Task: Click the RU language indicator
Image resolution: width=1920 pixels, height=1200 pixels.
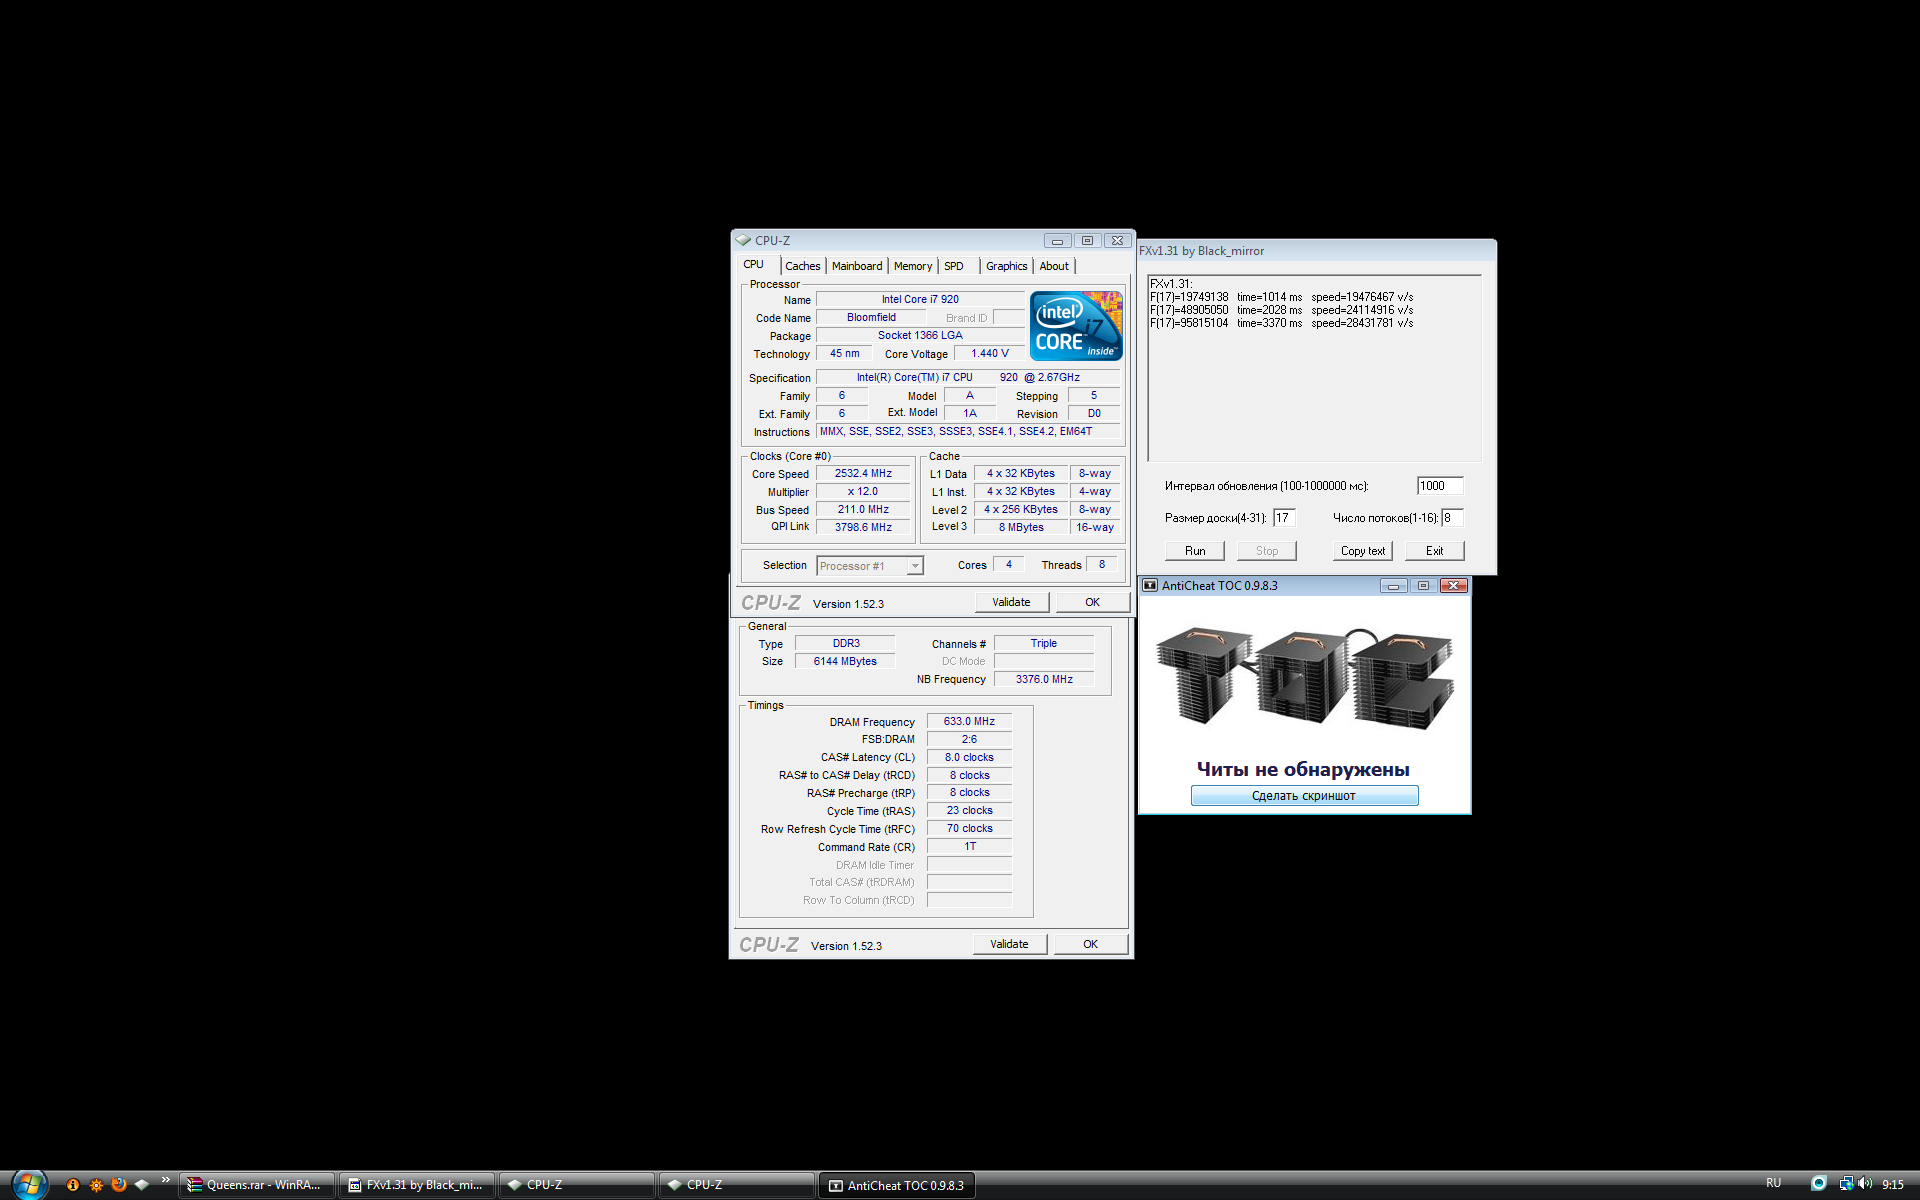Action: point(1774,1183)
